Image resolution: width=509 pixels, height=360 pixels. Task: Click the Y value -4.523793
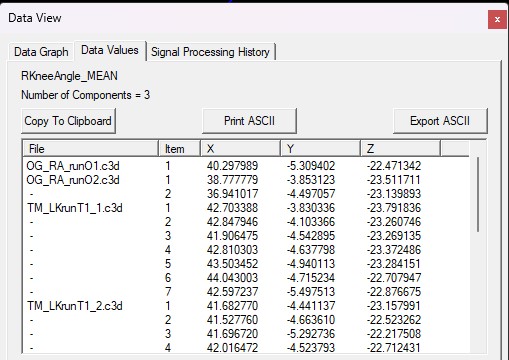tap(311, 348)
